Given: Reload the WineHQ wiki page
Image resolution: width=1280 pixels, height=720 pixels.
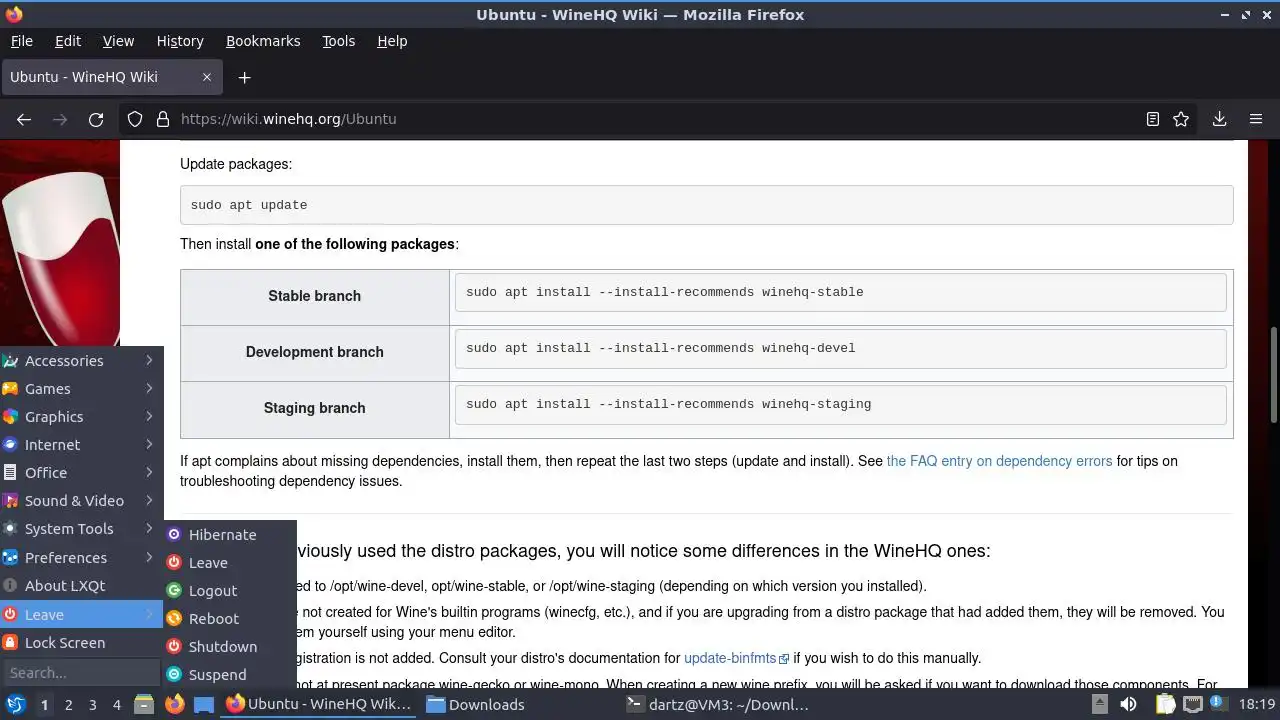Looking at the screenshot, I should [96, 119].
